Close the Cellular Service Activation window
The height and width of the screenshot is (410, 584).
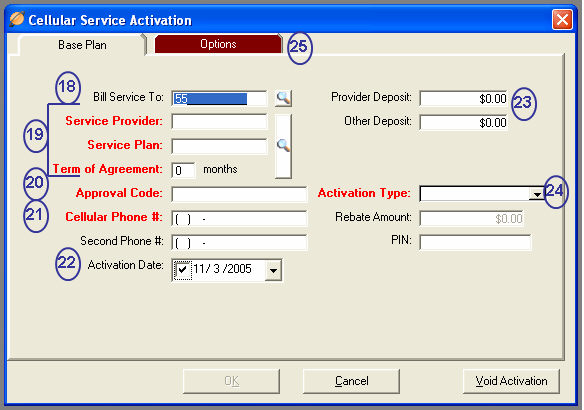tap(562, 19)
